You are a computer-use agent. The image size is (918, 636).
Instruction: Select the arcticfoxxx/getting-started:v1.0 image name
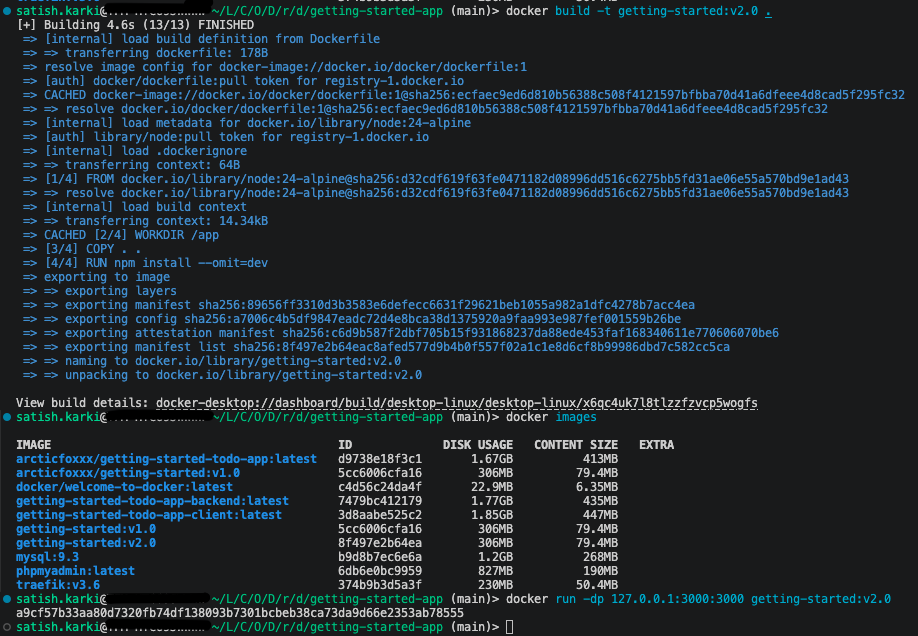pos(128,473)
